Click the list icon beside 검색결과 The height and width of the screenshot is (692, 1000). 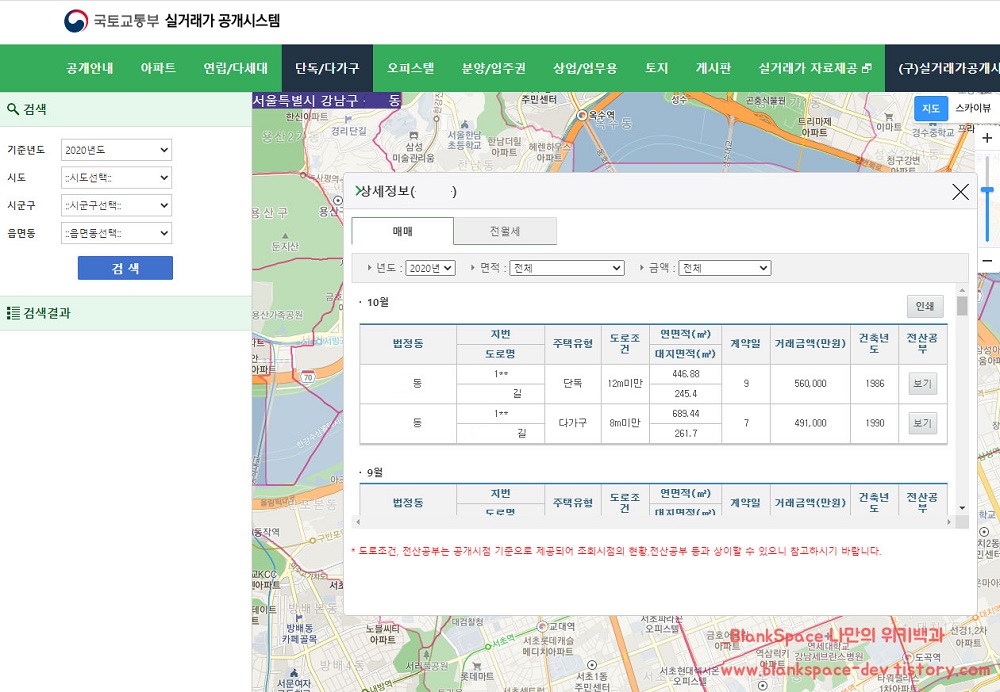13,313
